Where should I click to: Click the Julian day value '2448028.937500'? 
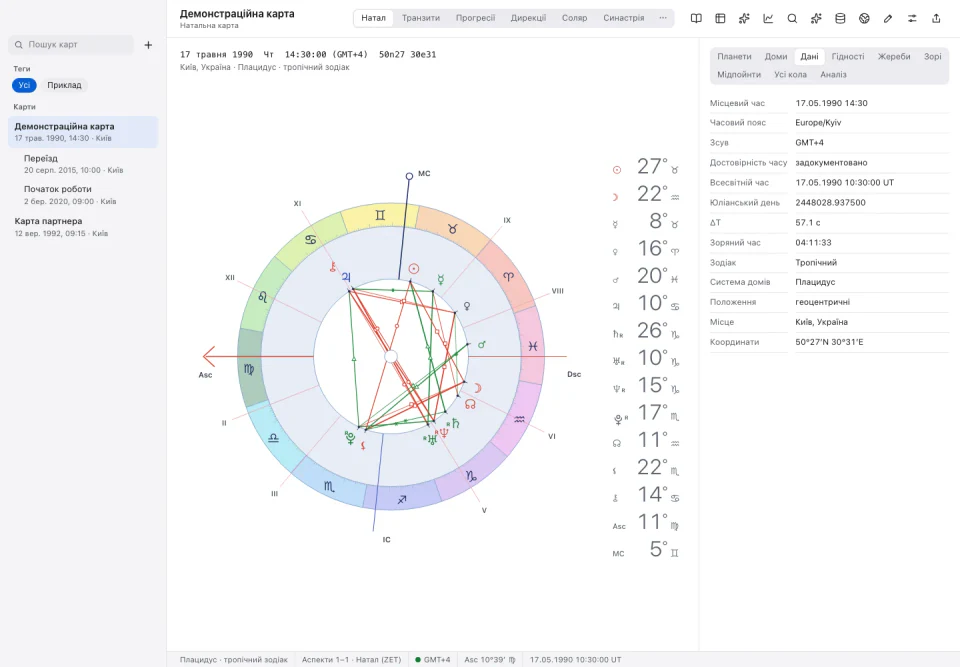click(x=830, y=203)
